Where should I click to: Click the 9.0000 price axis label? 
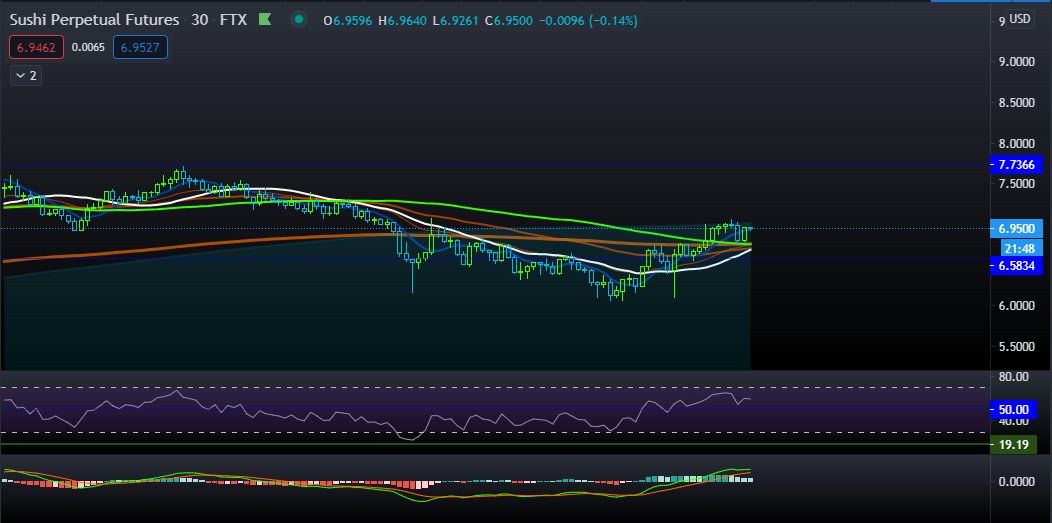(x=1017, y=62)
